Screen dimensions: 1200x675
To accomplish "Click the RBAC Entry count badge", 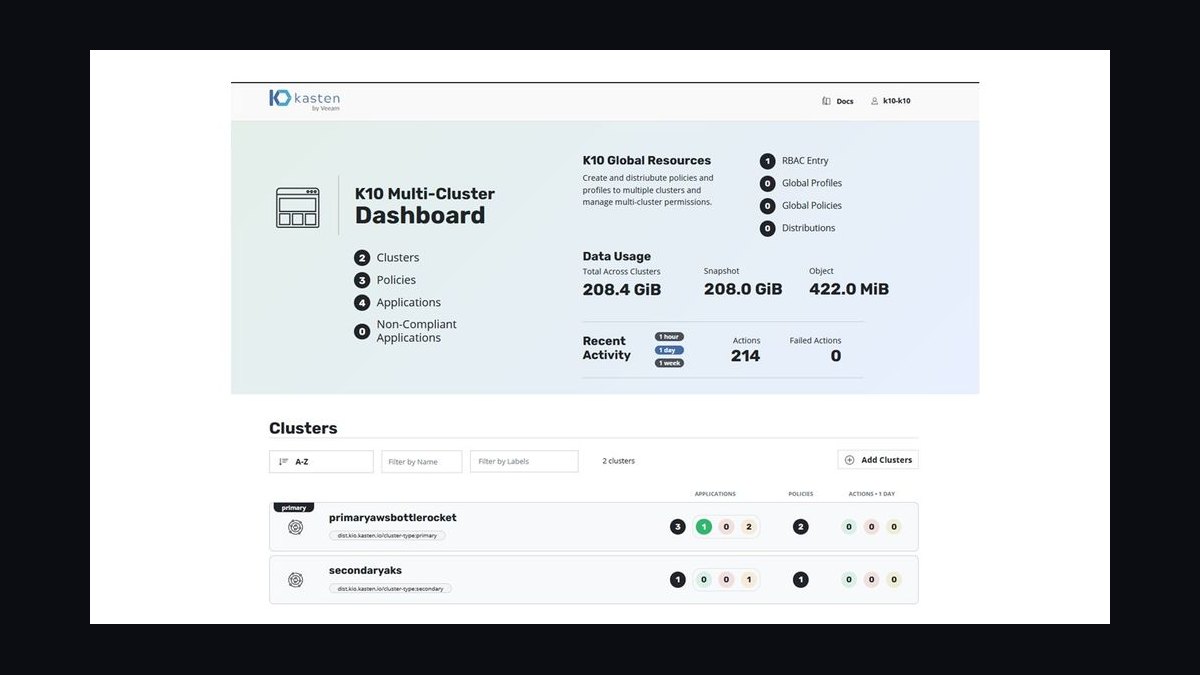I will pyautogui.click(x=768, y=161).
